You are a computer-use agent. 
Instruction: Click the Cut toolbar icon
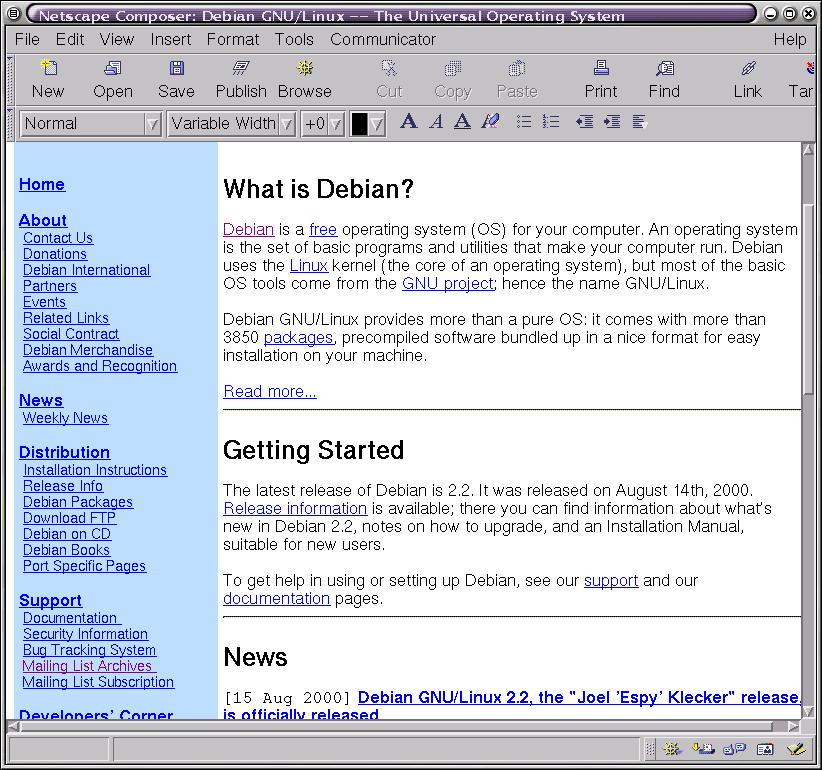390,68
